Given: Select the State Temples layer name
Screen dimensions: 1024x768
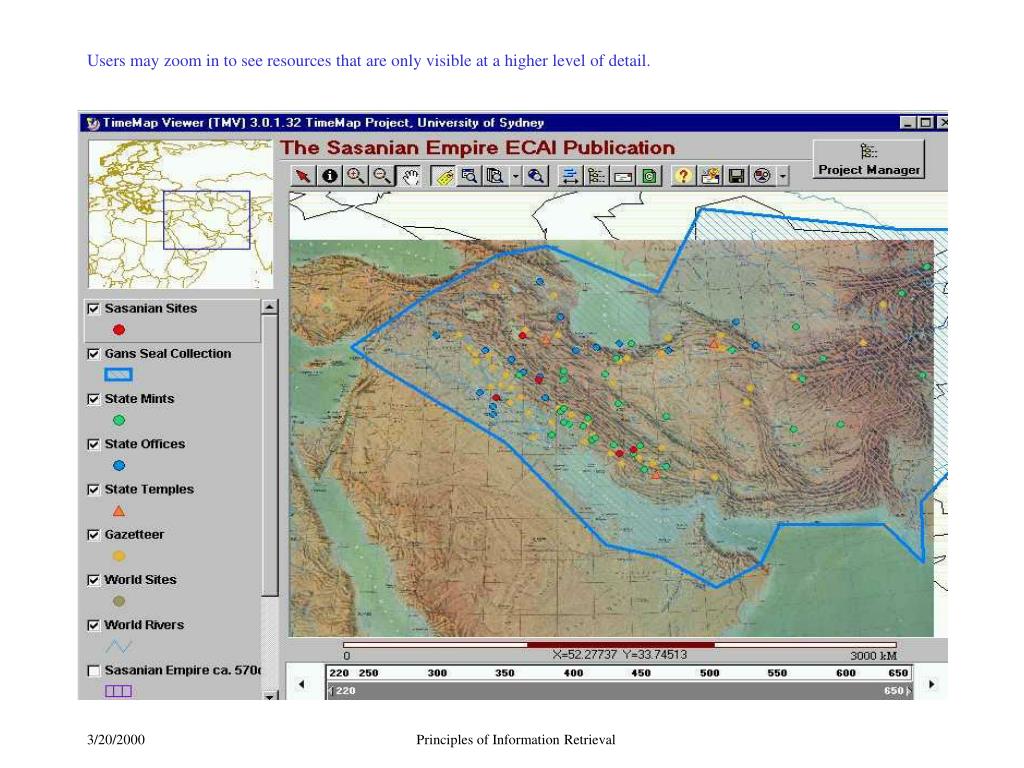Looking at the screenshot, I should [149, 490].
